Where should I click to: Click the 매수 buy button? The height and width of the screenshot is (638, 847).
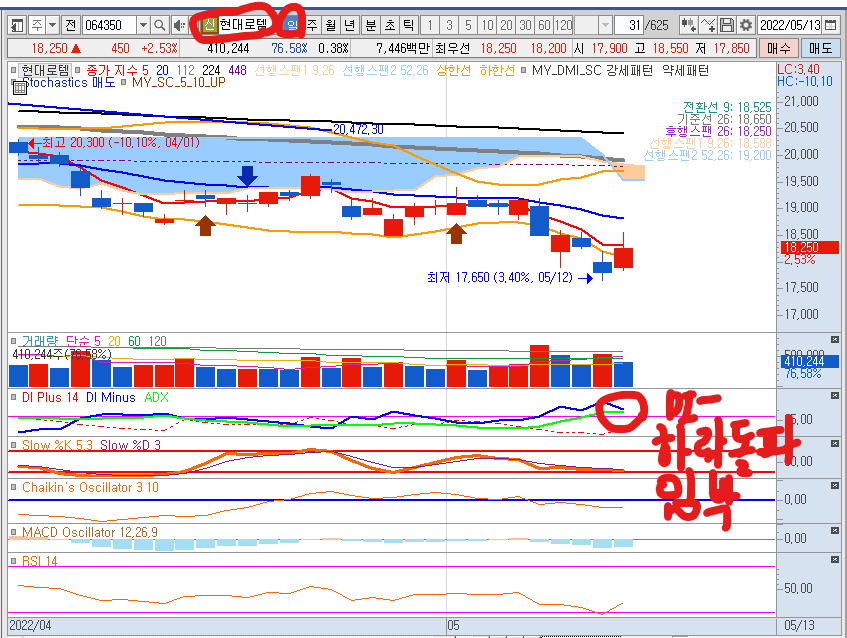[779, 49]
